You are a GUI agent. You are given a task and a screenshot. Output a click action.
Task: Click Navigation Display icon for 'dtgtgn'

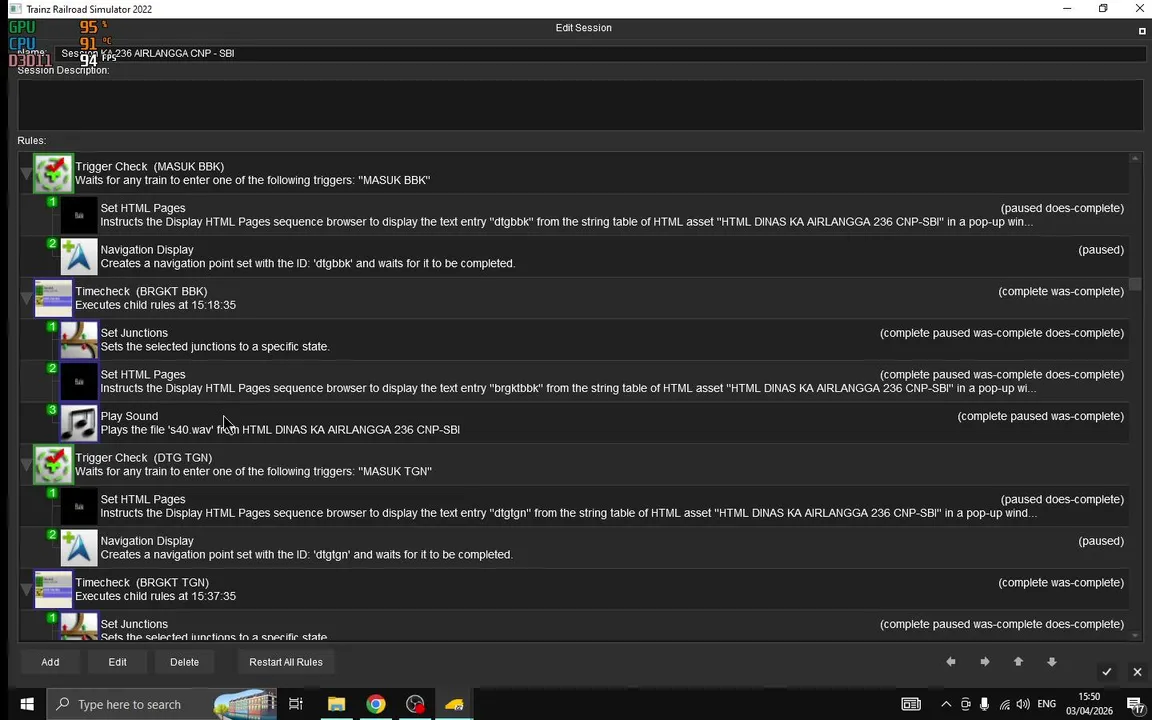point(79,547)
